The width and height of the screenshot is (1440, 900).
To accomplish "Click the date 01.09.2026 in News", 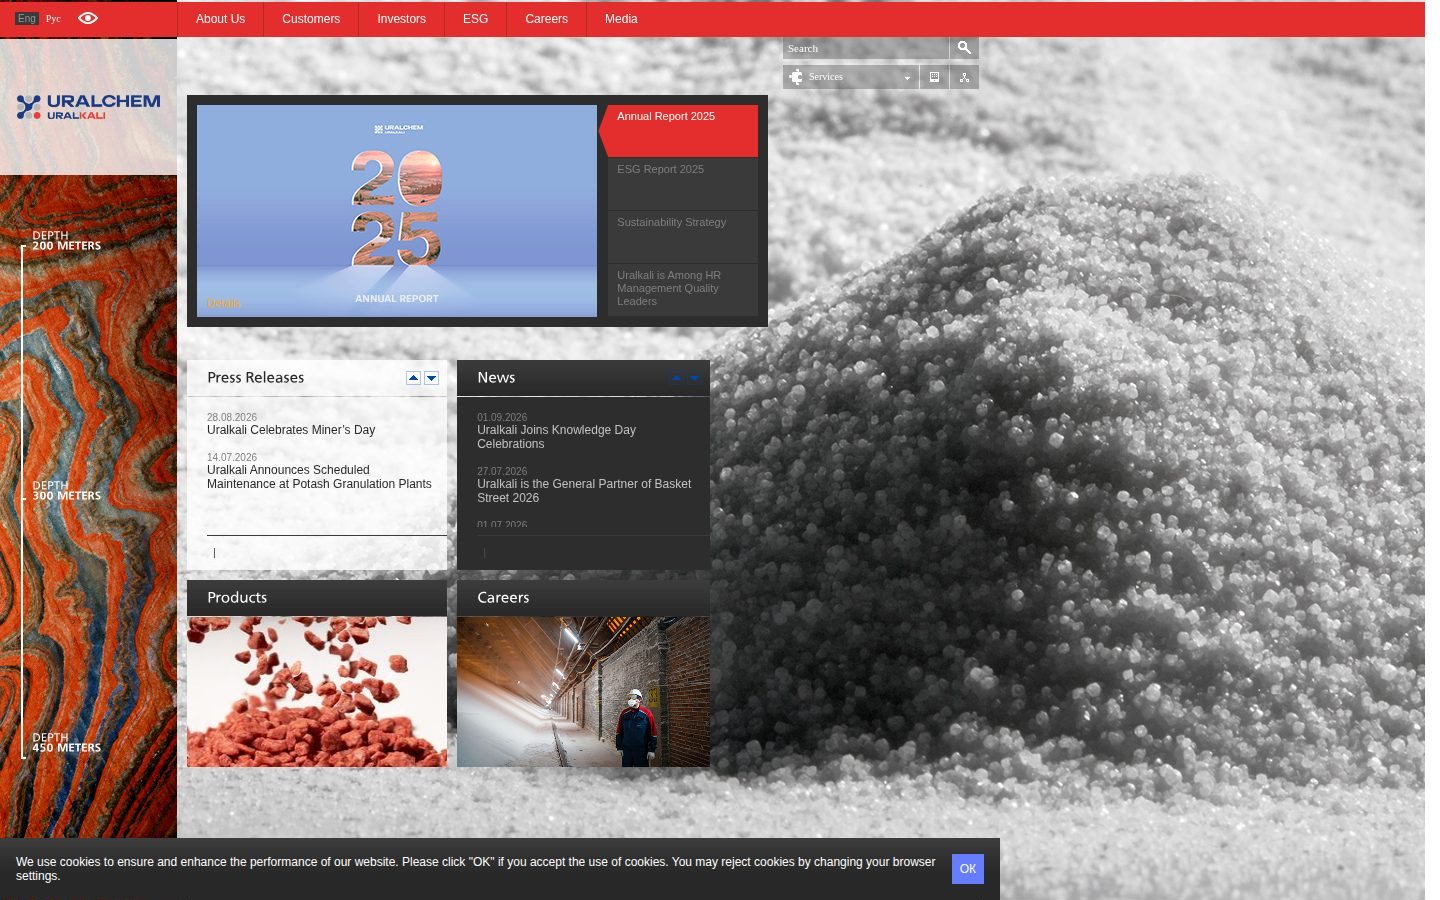I will 502,417.
